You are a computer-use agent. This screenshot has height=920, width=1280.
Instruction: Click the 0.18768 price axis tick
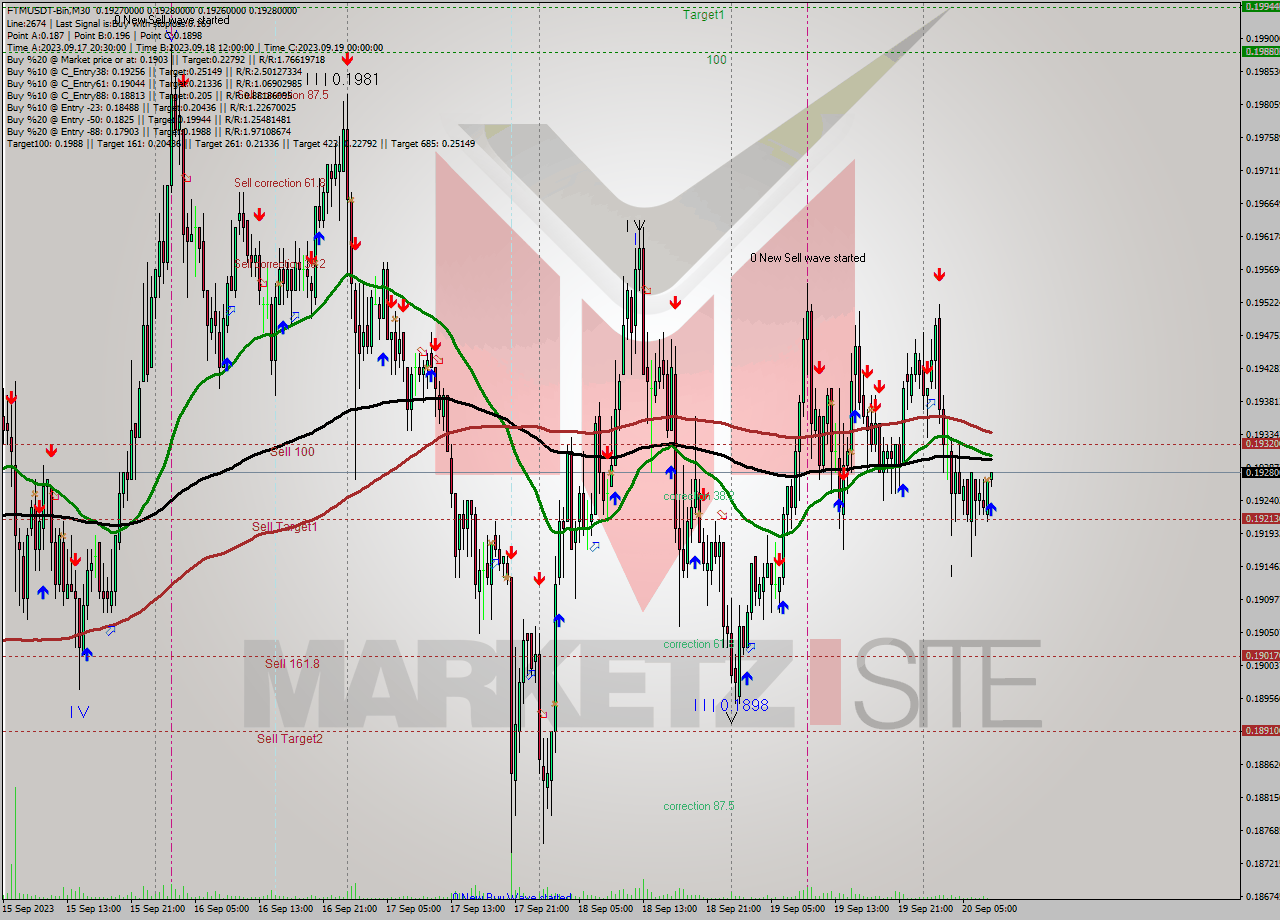coord(1262,830)
